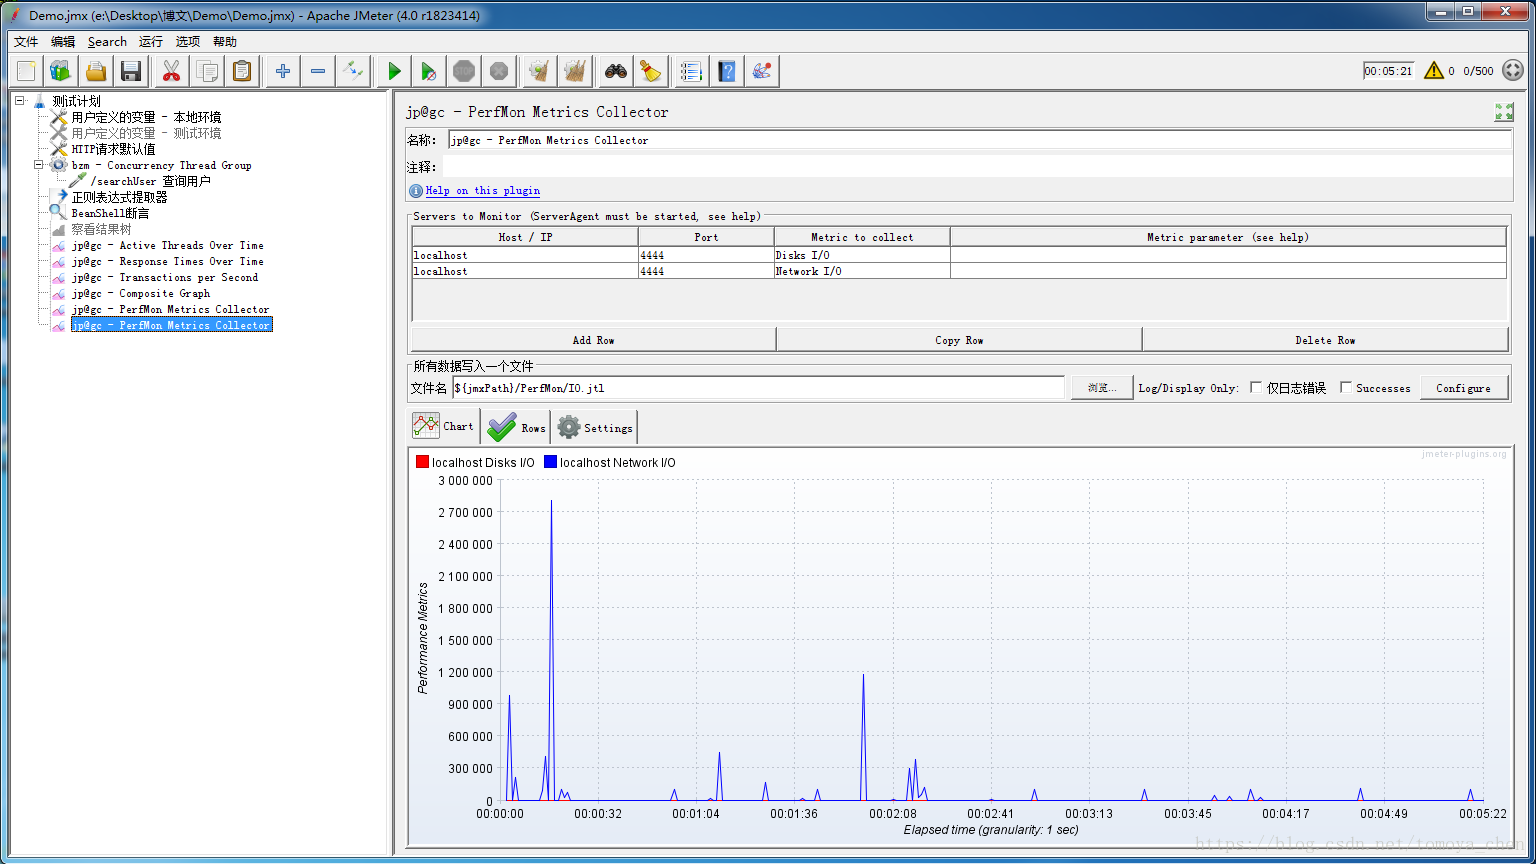Click into the 注释 comment field

[976, 167]
